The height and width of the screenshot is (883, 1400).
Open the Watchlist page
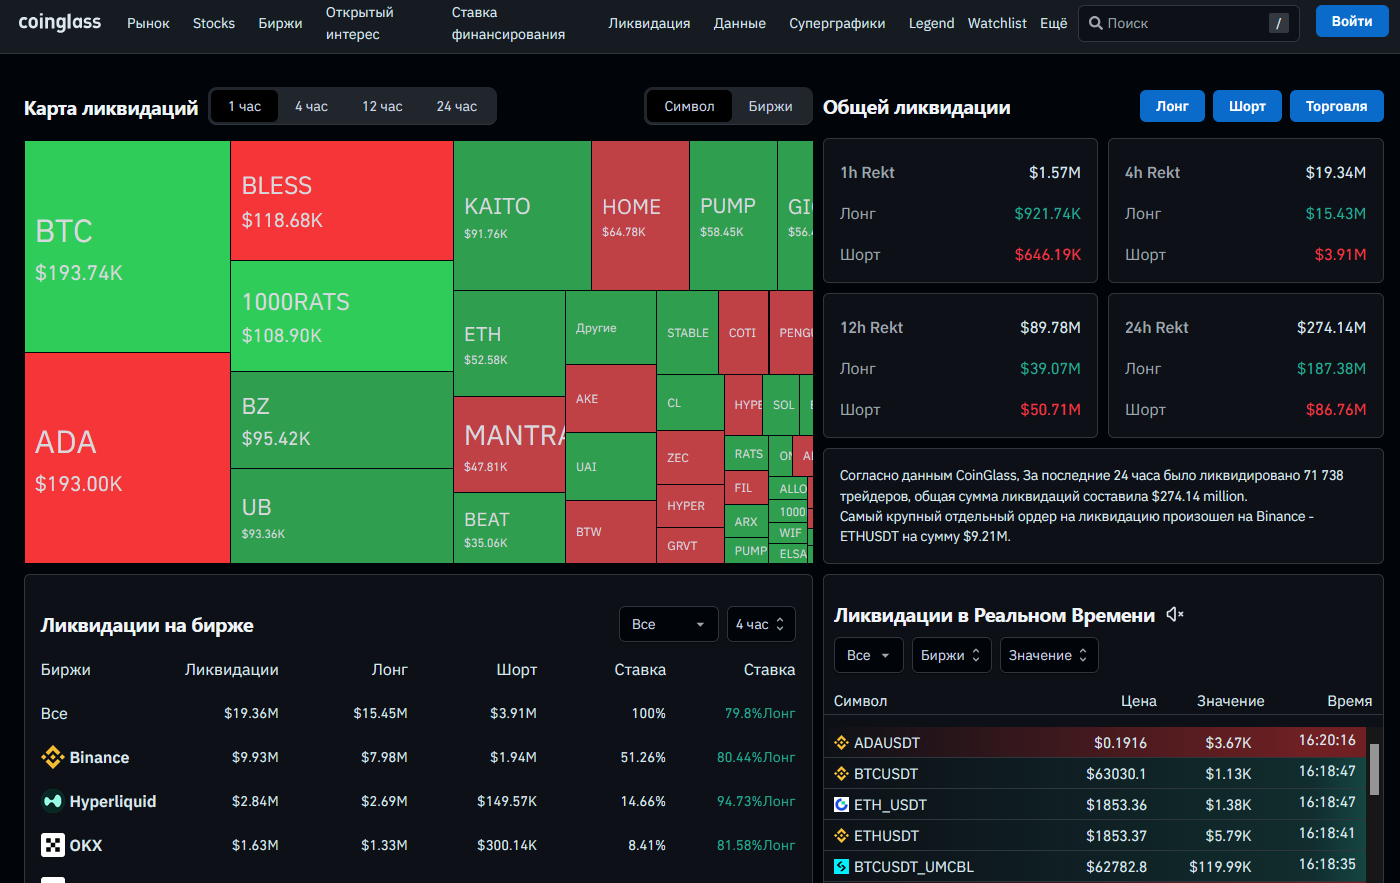(x=997, y=23)
